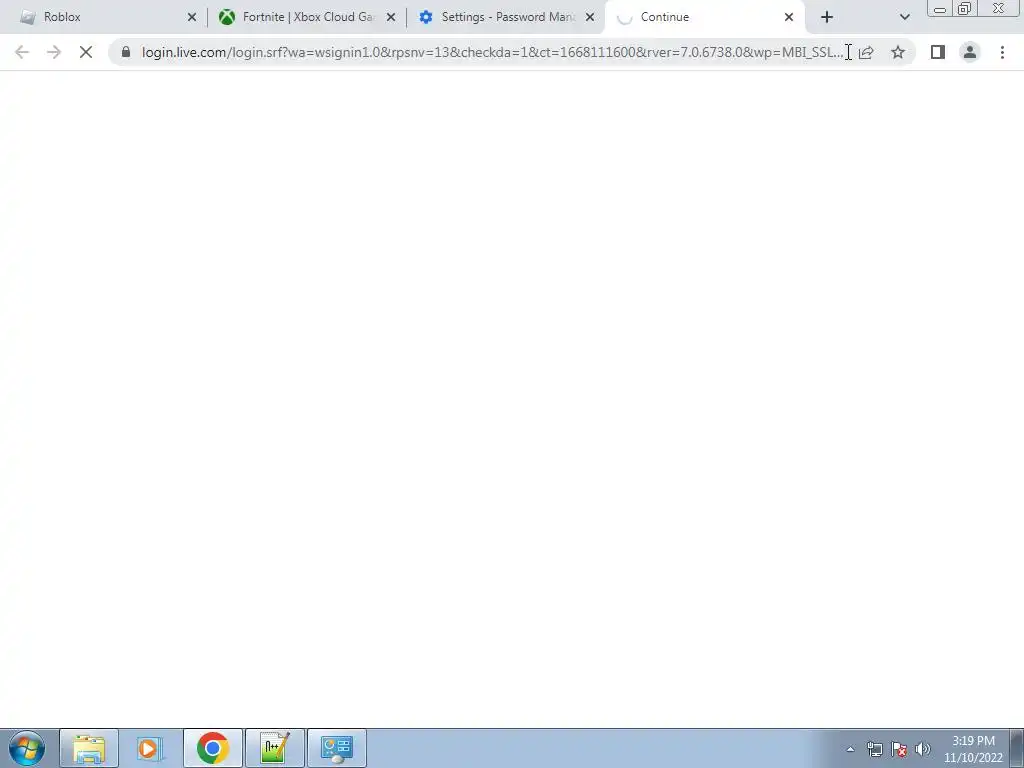Screen dimensions: 1024x768
Task: Close the Continue tab
Action: (789, 18)
